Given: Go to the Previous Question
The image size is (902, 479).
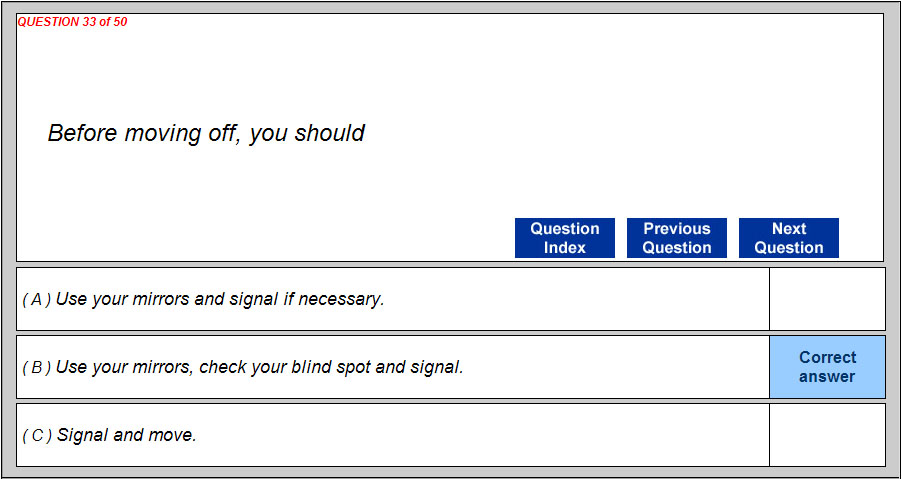Looking at the screenshot, I should tap(676, 238).
